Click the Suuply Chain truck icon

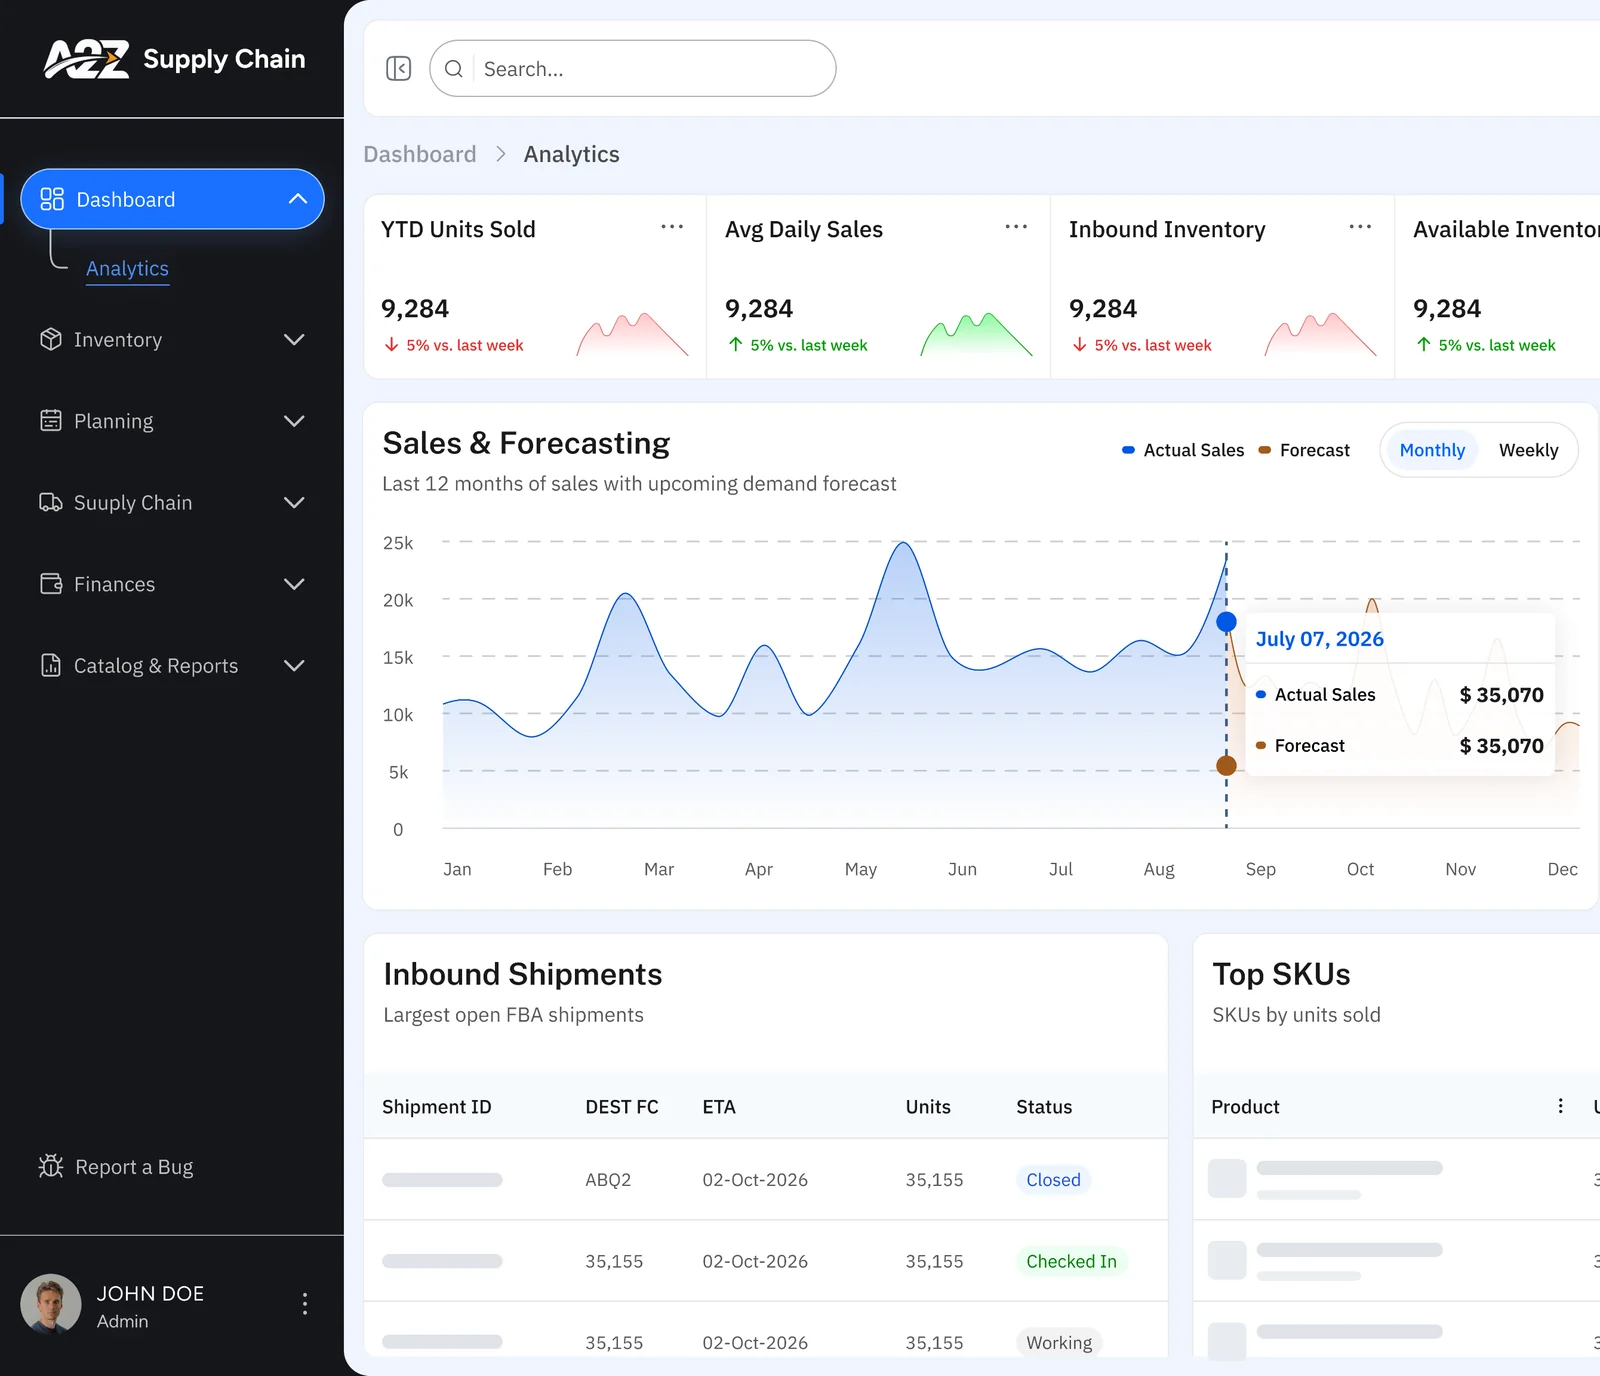(51, 502)
